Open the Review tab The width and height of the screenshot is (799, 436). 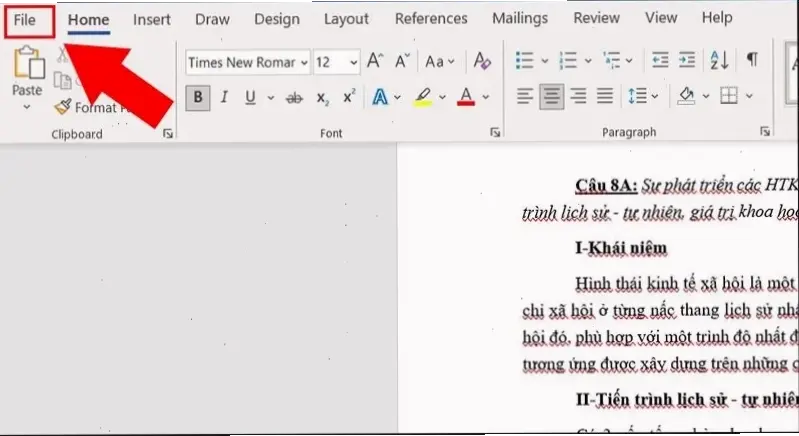tap(596, 18)
